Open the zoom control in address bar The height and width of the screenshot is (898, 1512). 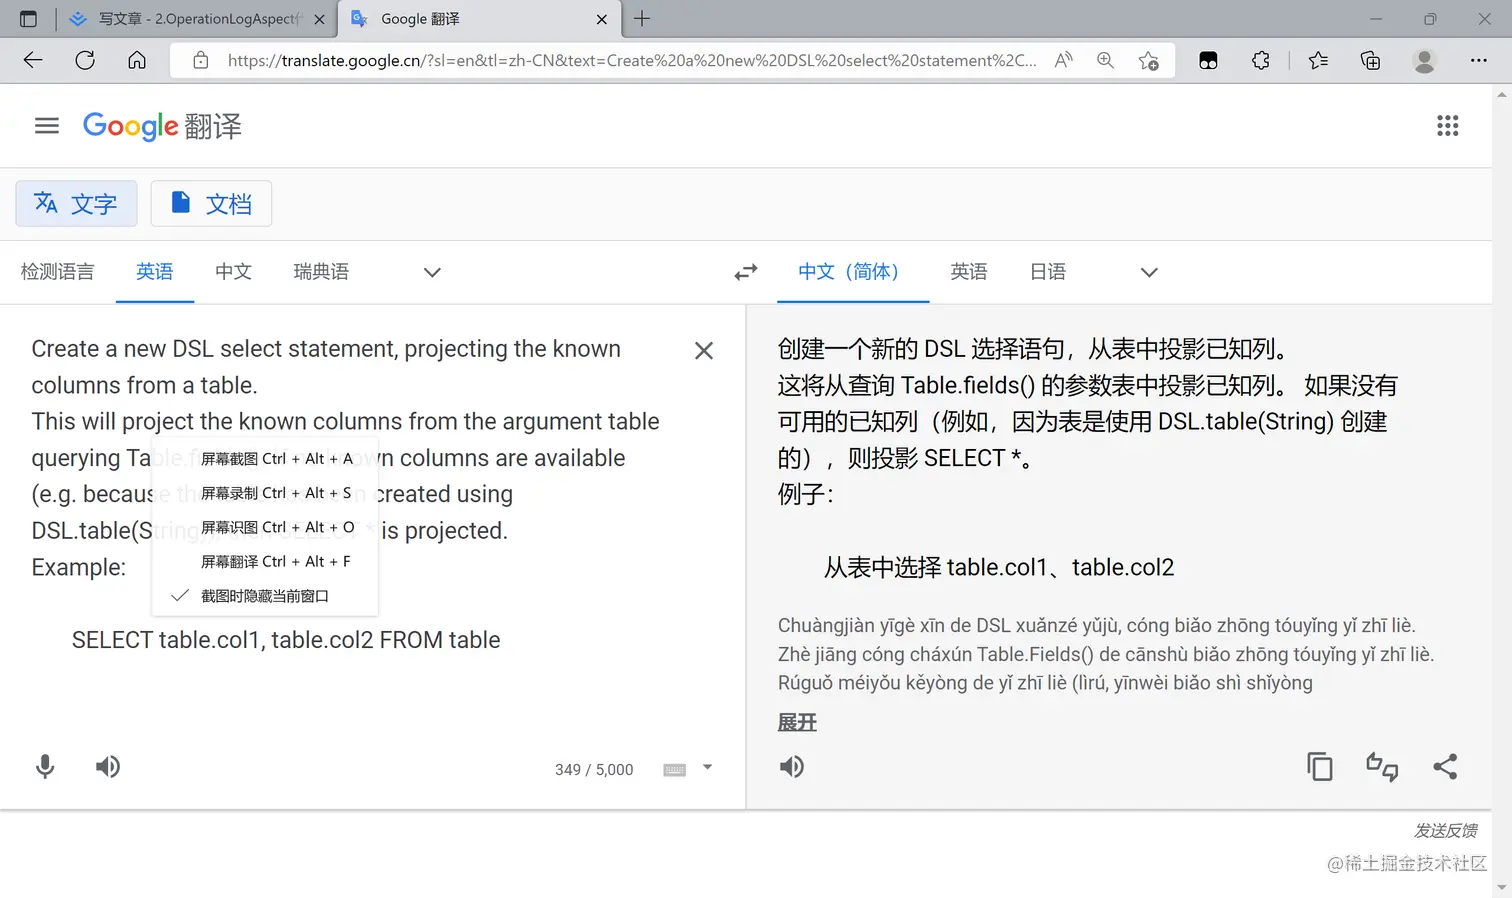pyautogui.click(x=1105, y=61)
